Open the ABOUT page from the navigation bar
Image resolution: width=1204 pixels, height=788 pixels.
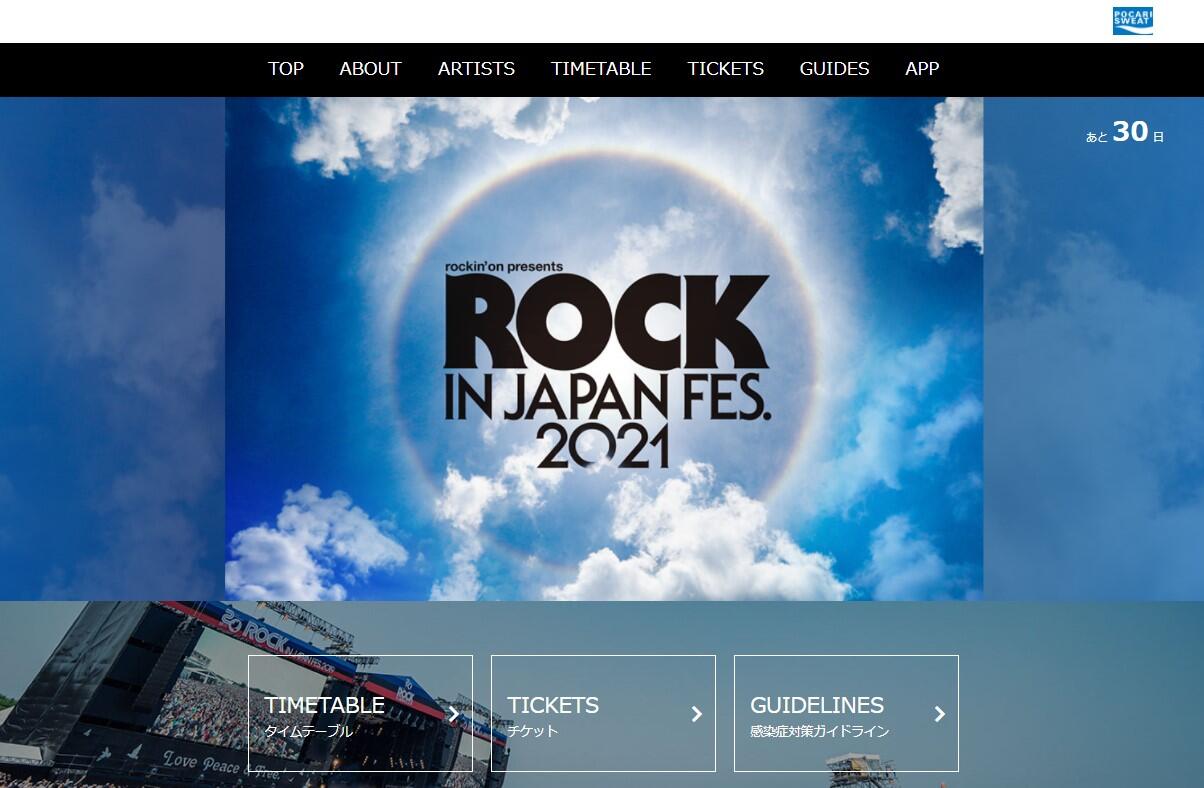point(370,69)
